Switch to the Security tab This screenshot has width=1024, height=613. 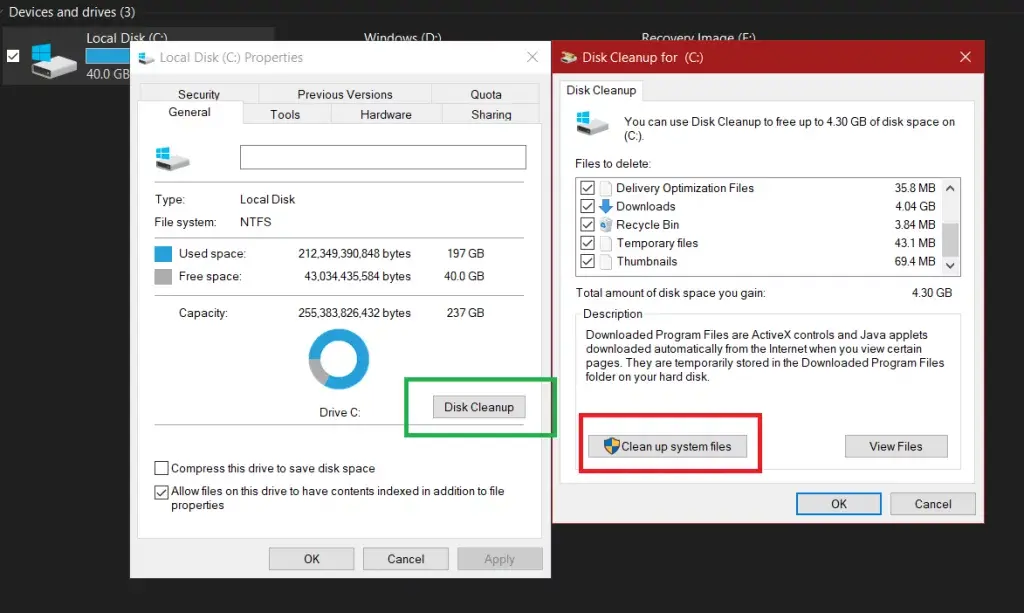[x=199, y=94]
